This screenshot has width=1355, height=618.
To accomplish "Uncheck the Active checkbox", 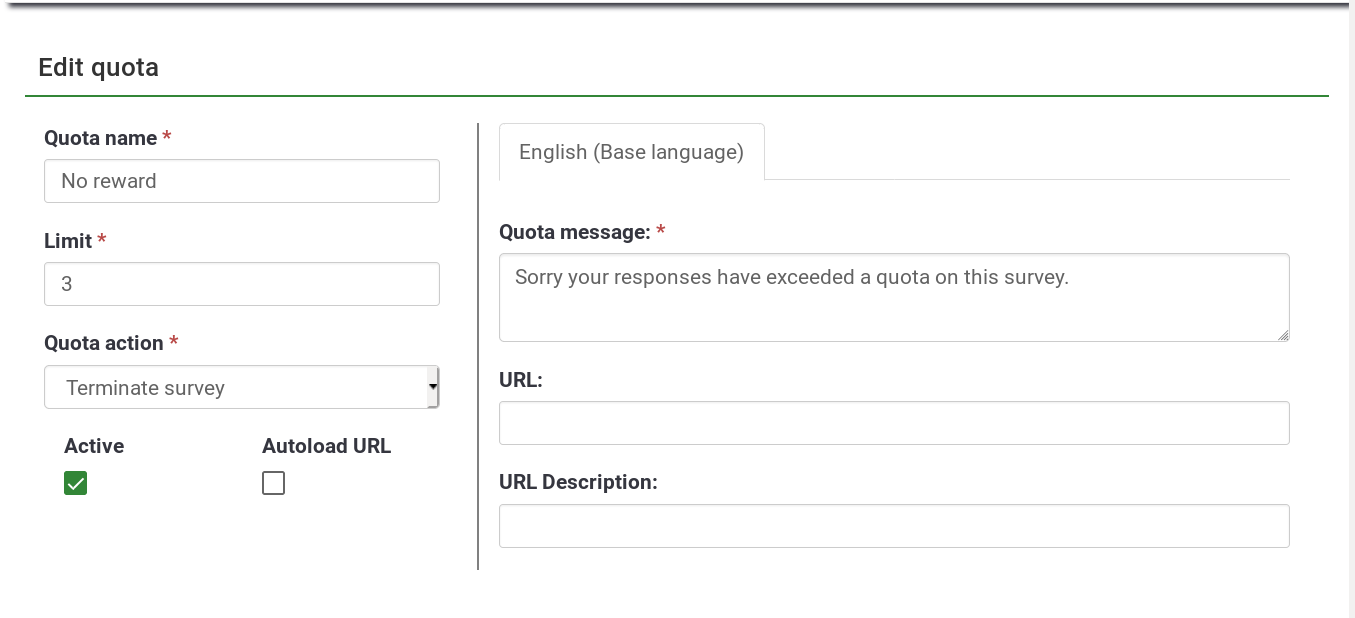I will click(75, 483).
